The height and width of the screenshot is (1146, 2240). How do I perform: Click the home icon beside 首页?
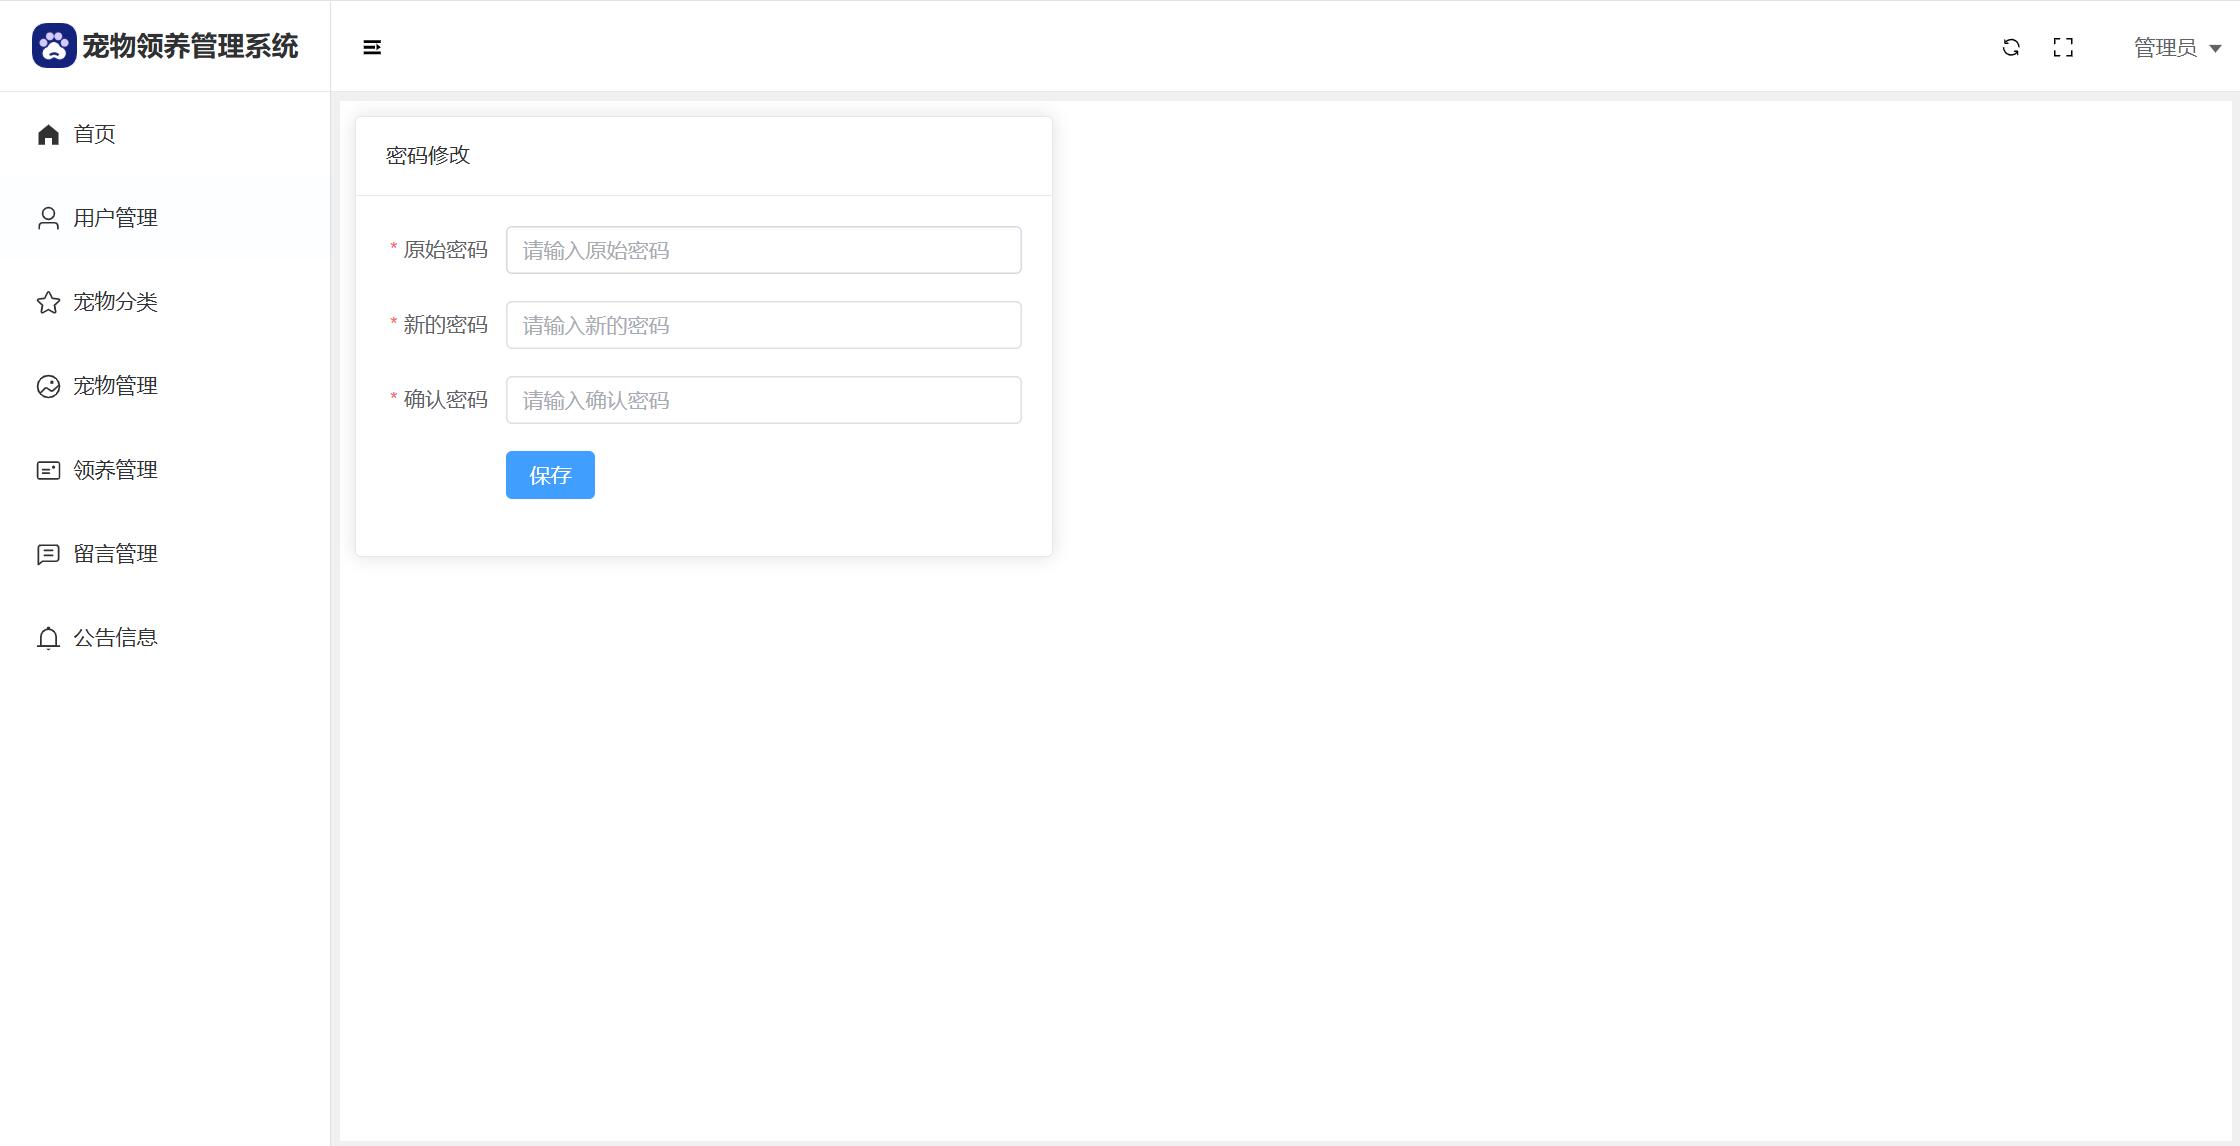48,134
